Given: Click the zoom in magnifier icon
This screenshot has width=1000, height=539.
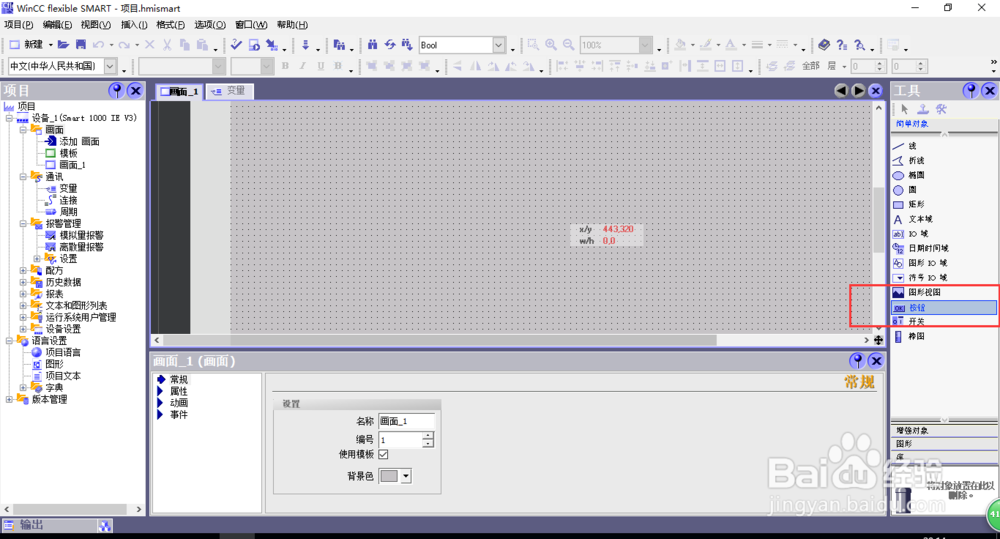Looking at the screenshot, I should click(551, 45).
